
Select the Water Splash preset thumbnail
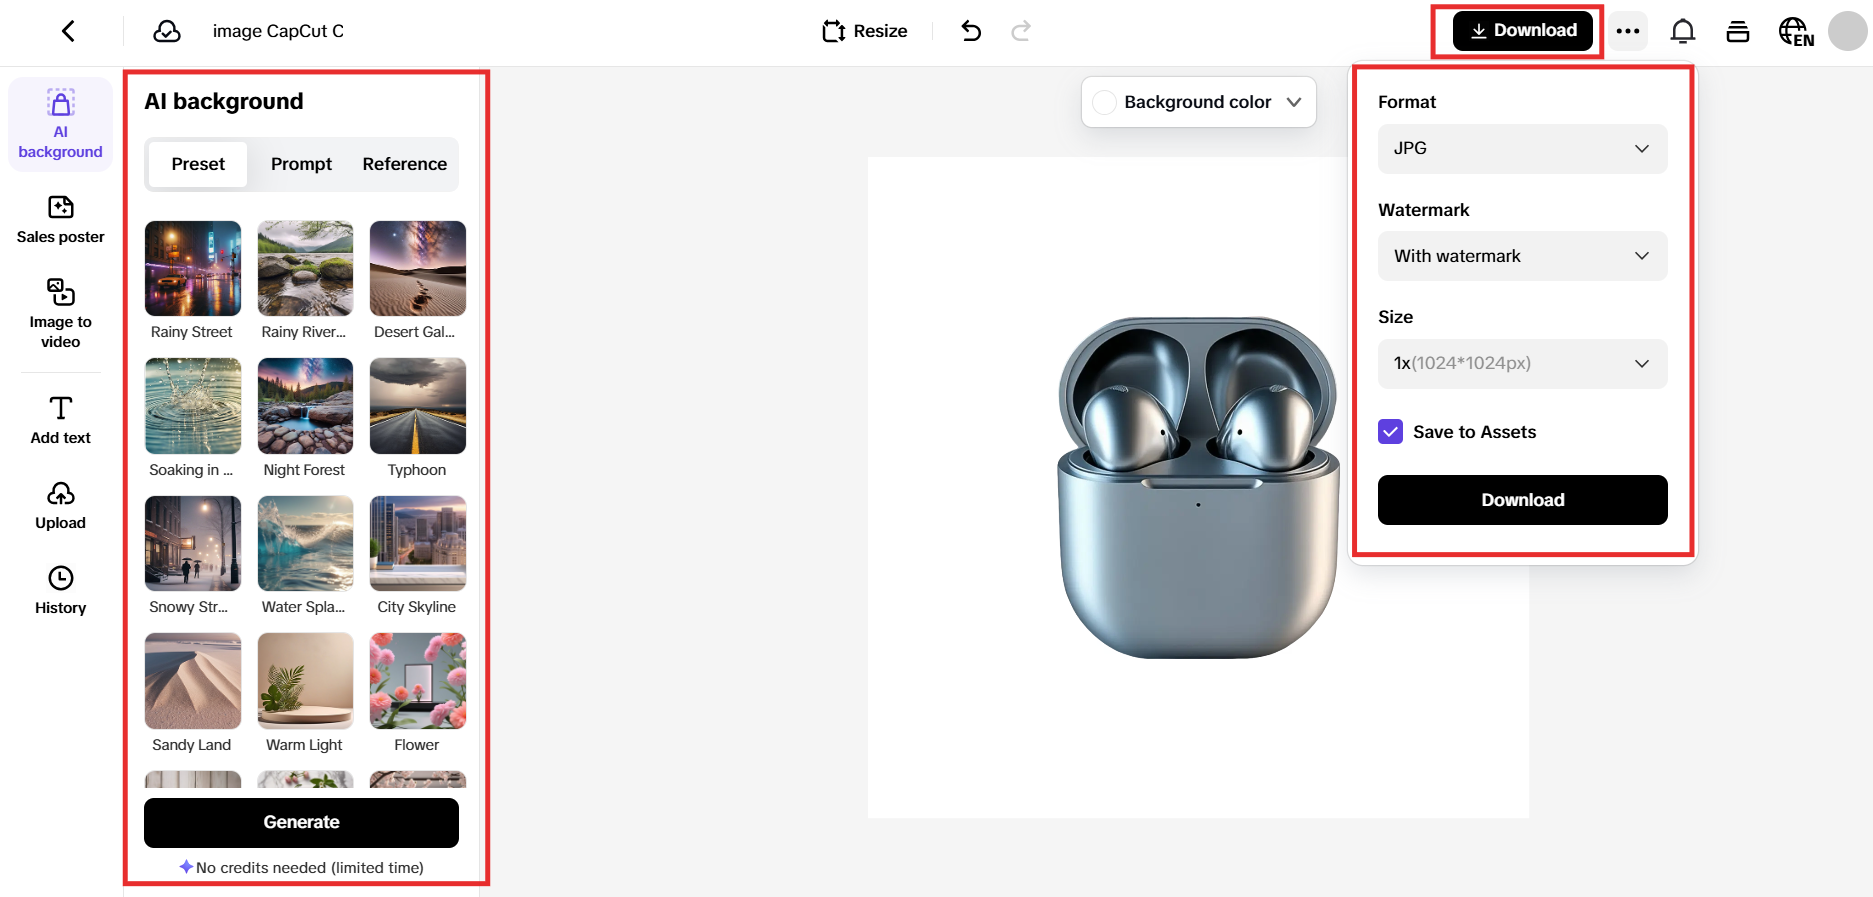pos(305,543)
